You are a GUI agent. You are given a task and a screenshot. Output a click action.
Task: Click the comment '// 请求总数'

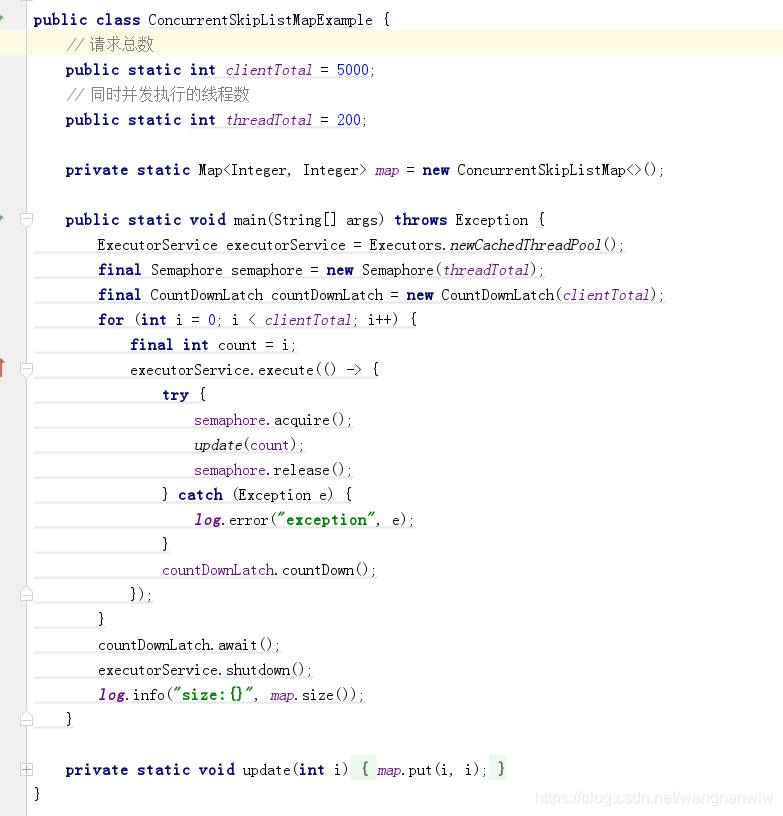click(x=110, y=45)
